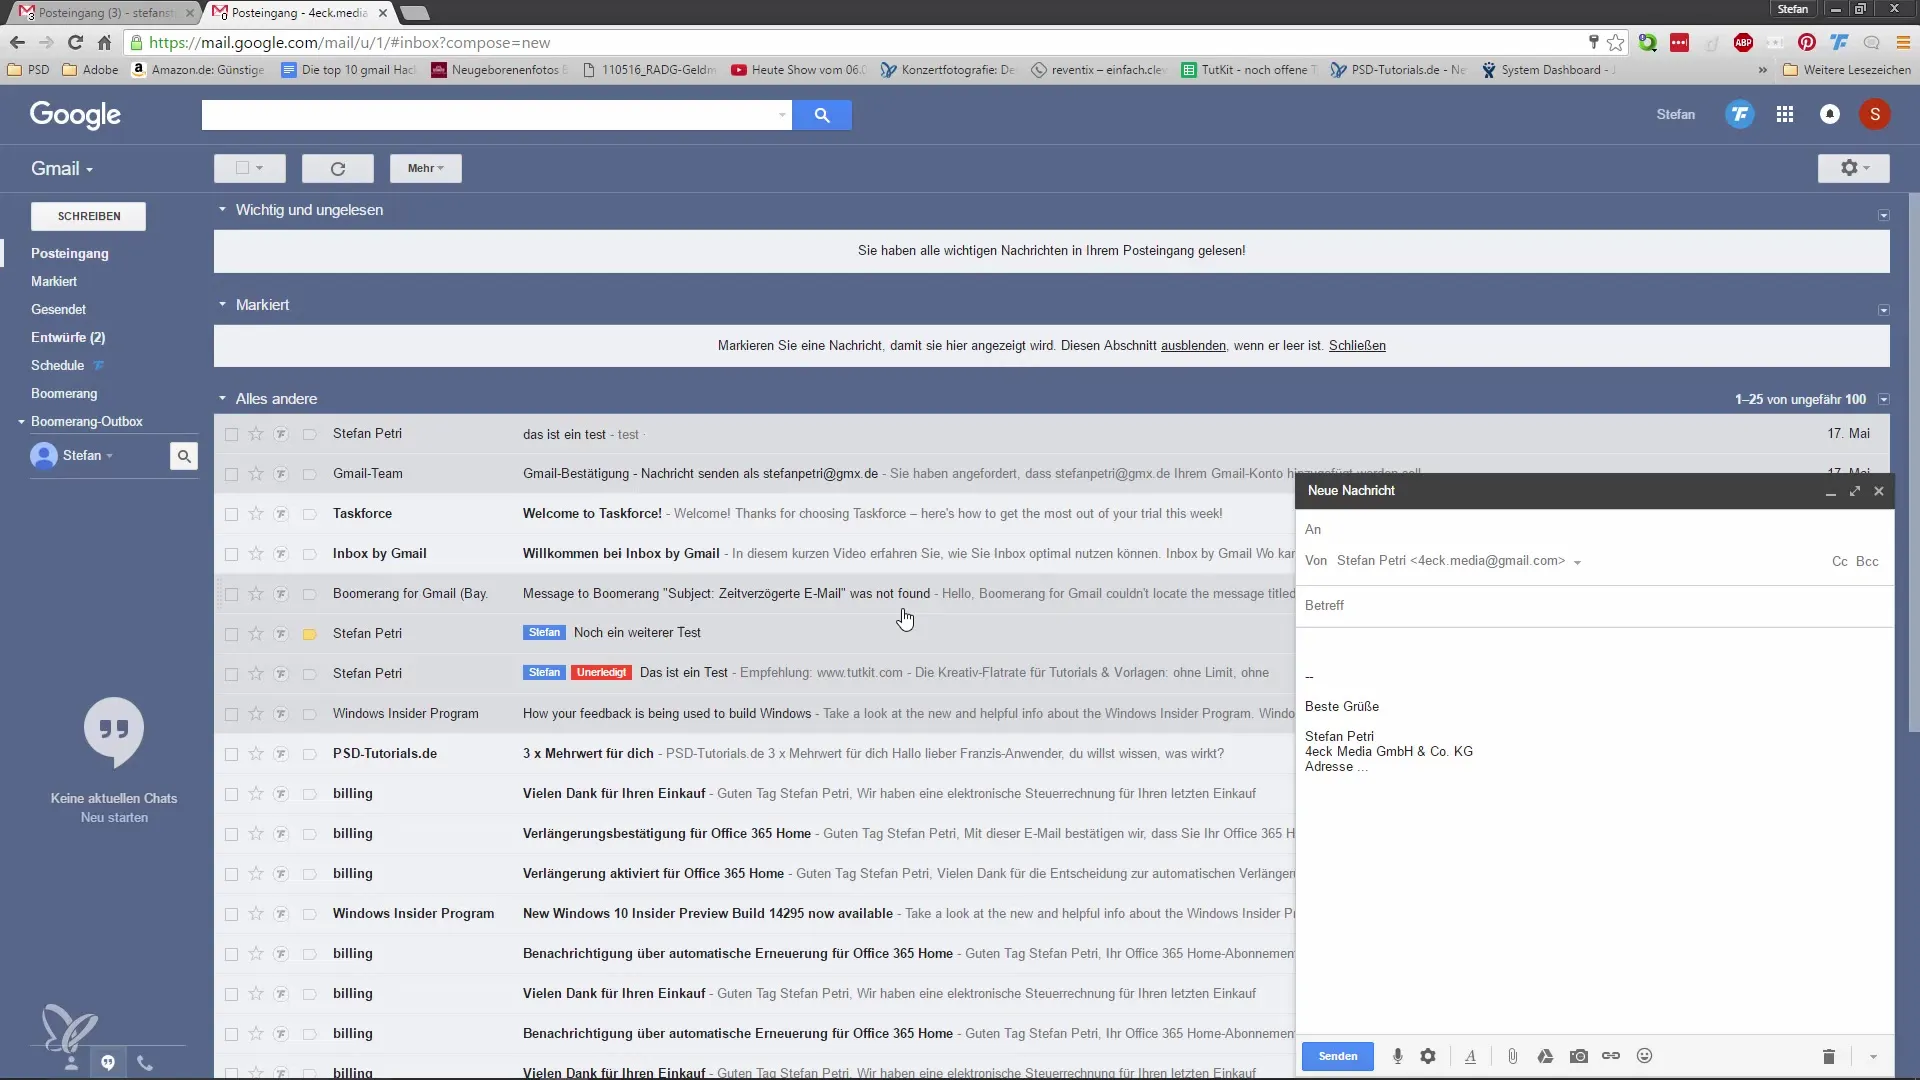Switch to Hangouts conversations icon

tap(108, 1063)
